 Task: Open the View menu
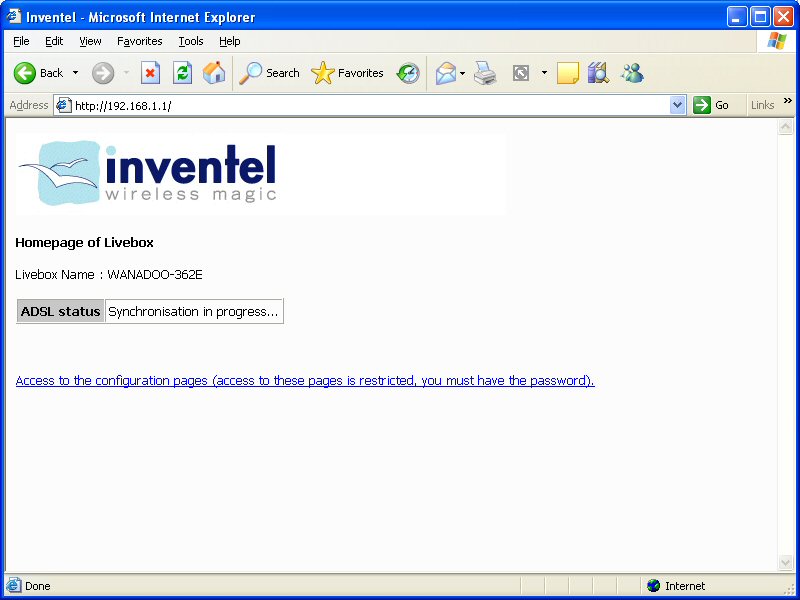90,41
